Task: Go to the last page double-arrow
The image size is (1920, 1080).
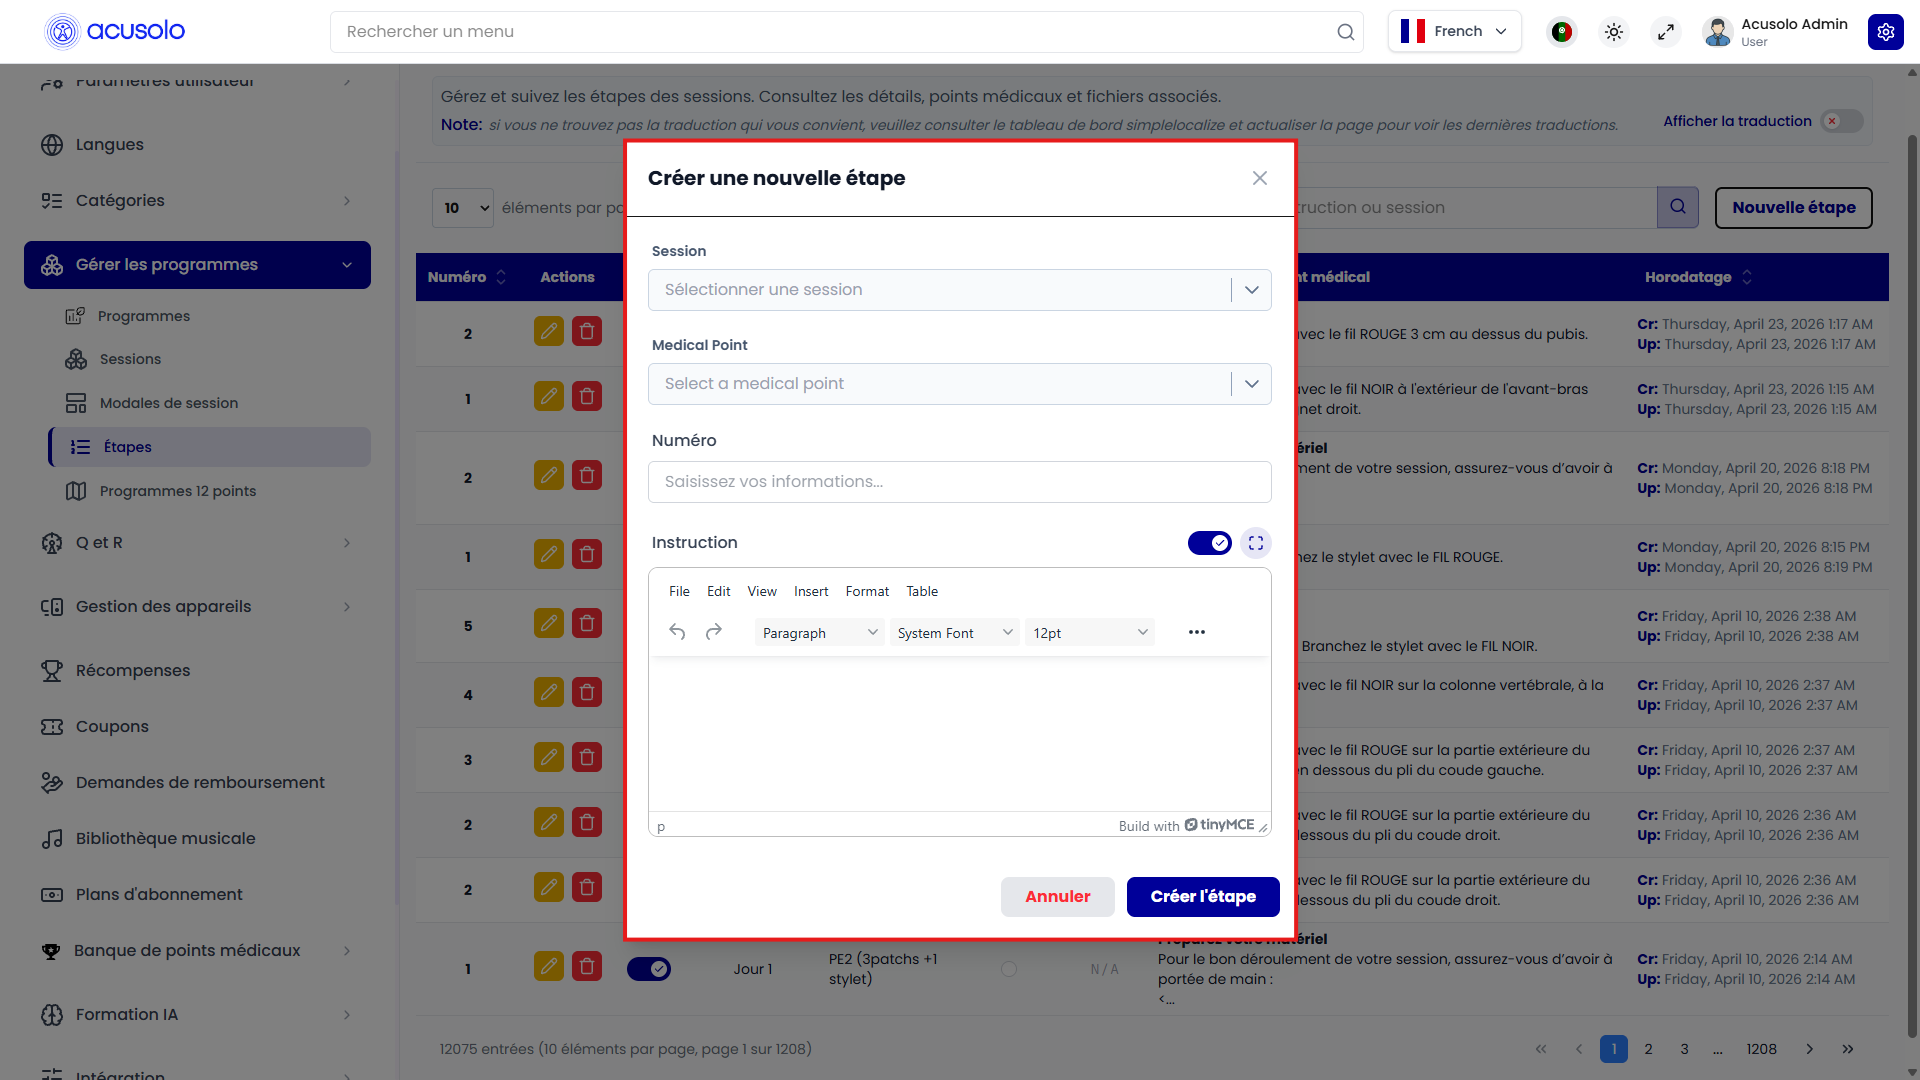Action: tap(1848, 1049)
